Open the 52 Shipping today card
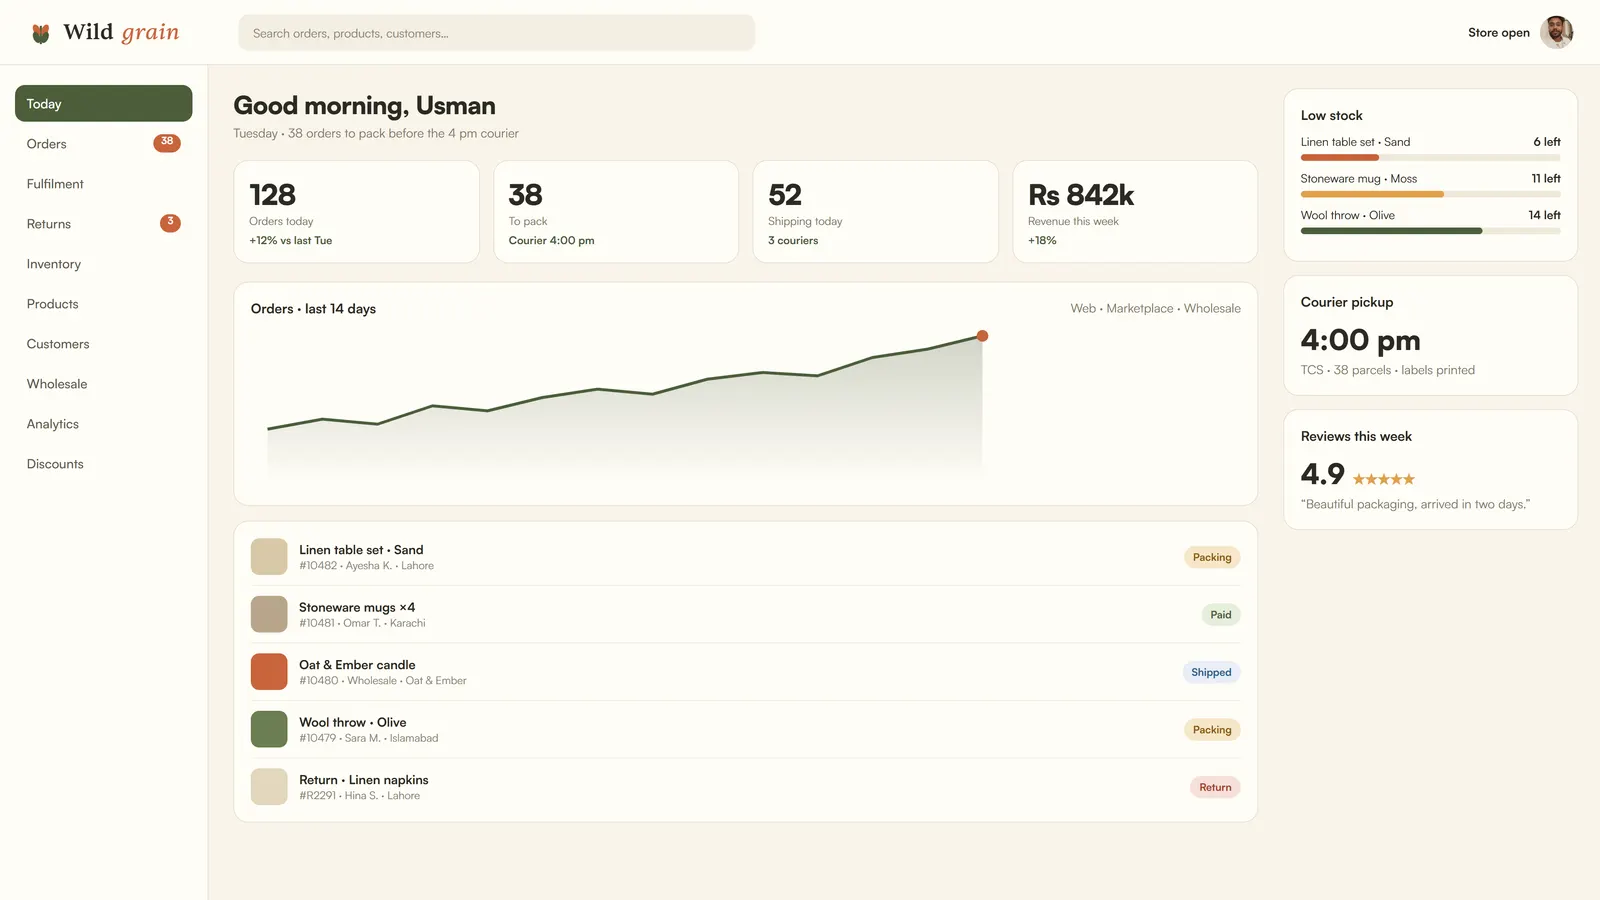The image size is (1600, 900). [x=875, y=212]
